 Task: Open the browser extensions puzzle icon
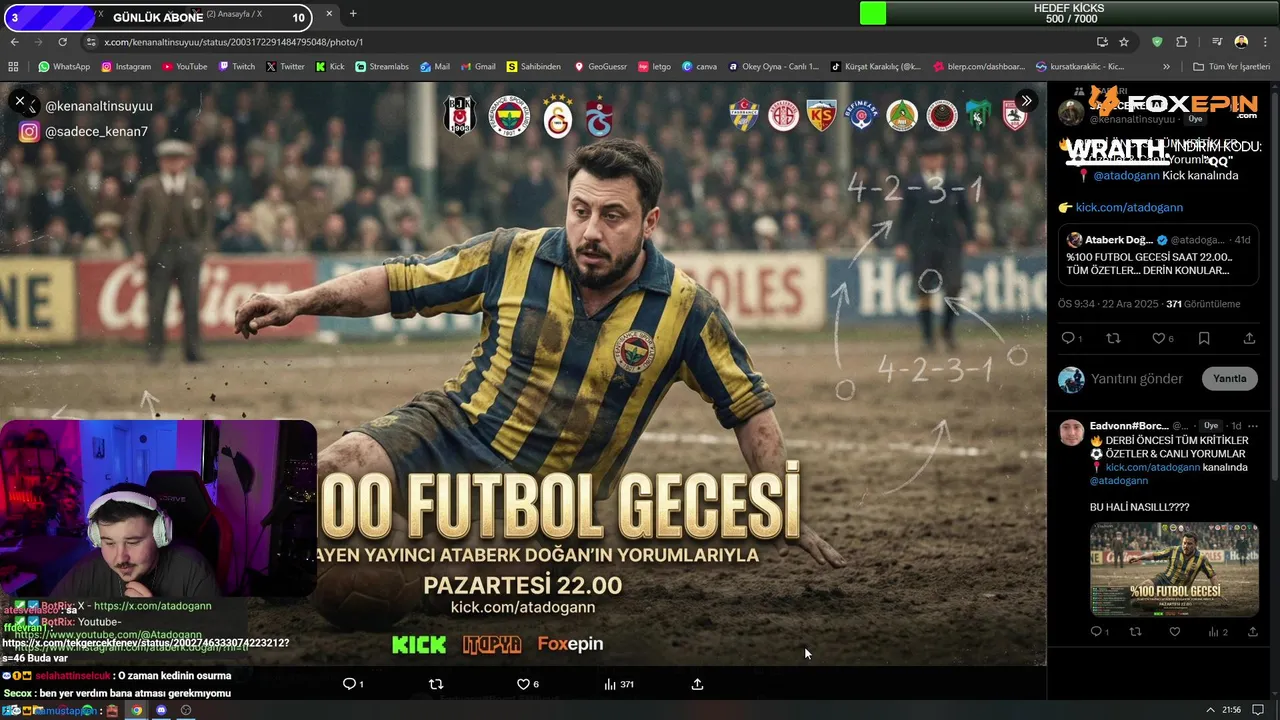(x=1181, y=42)
